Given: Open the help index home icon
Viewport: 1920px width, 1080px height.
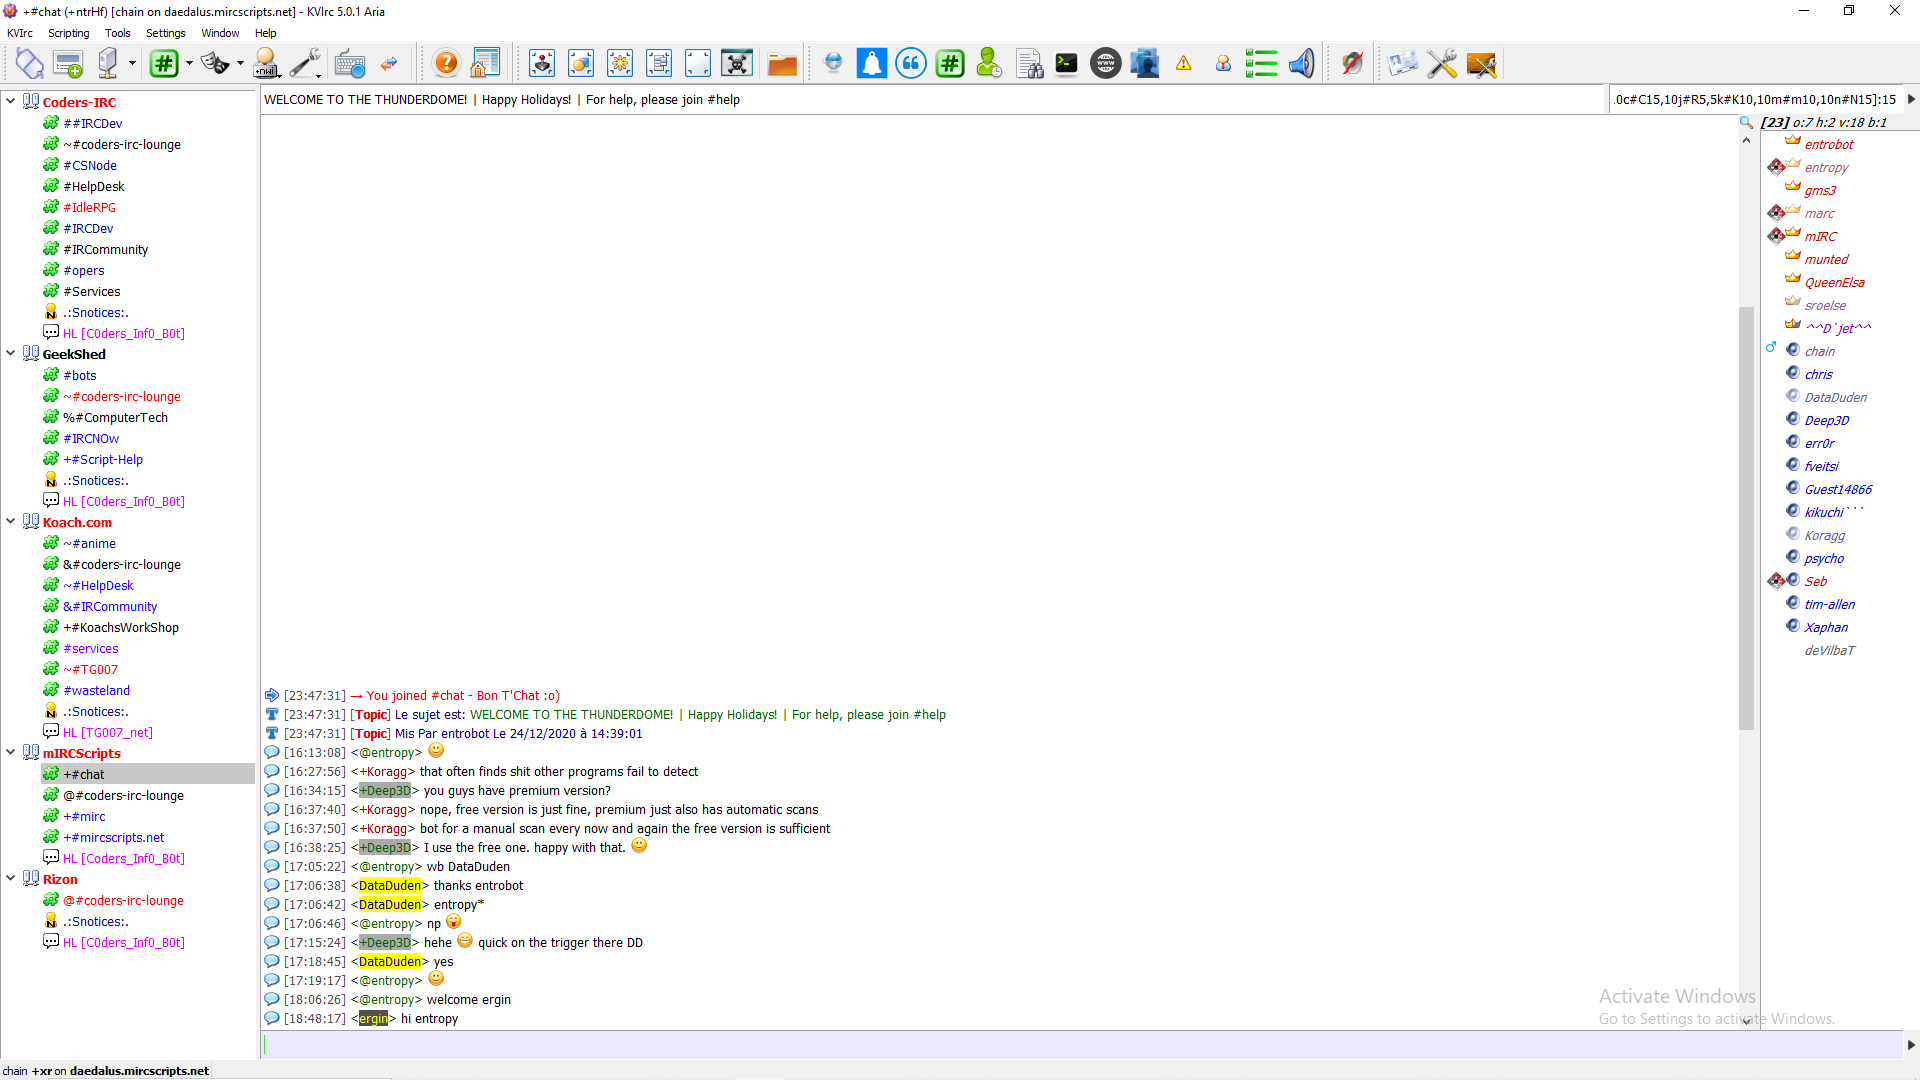Looking at the screenshot, I should [x=485, y=64].
